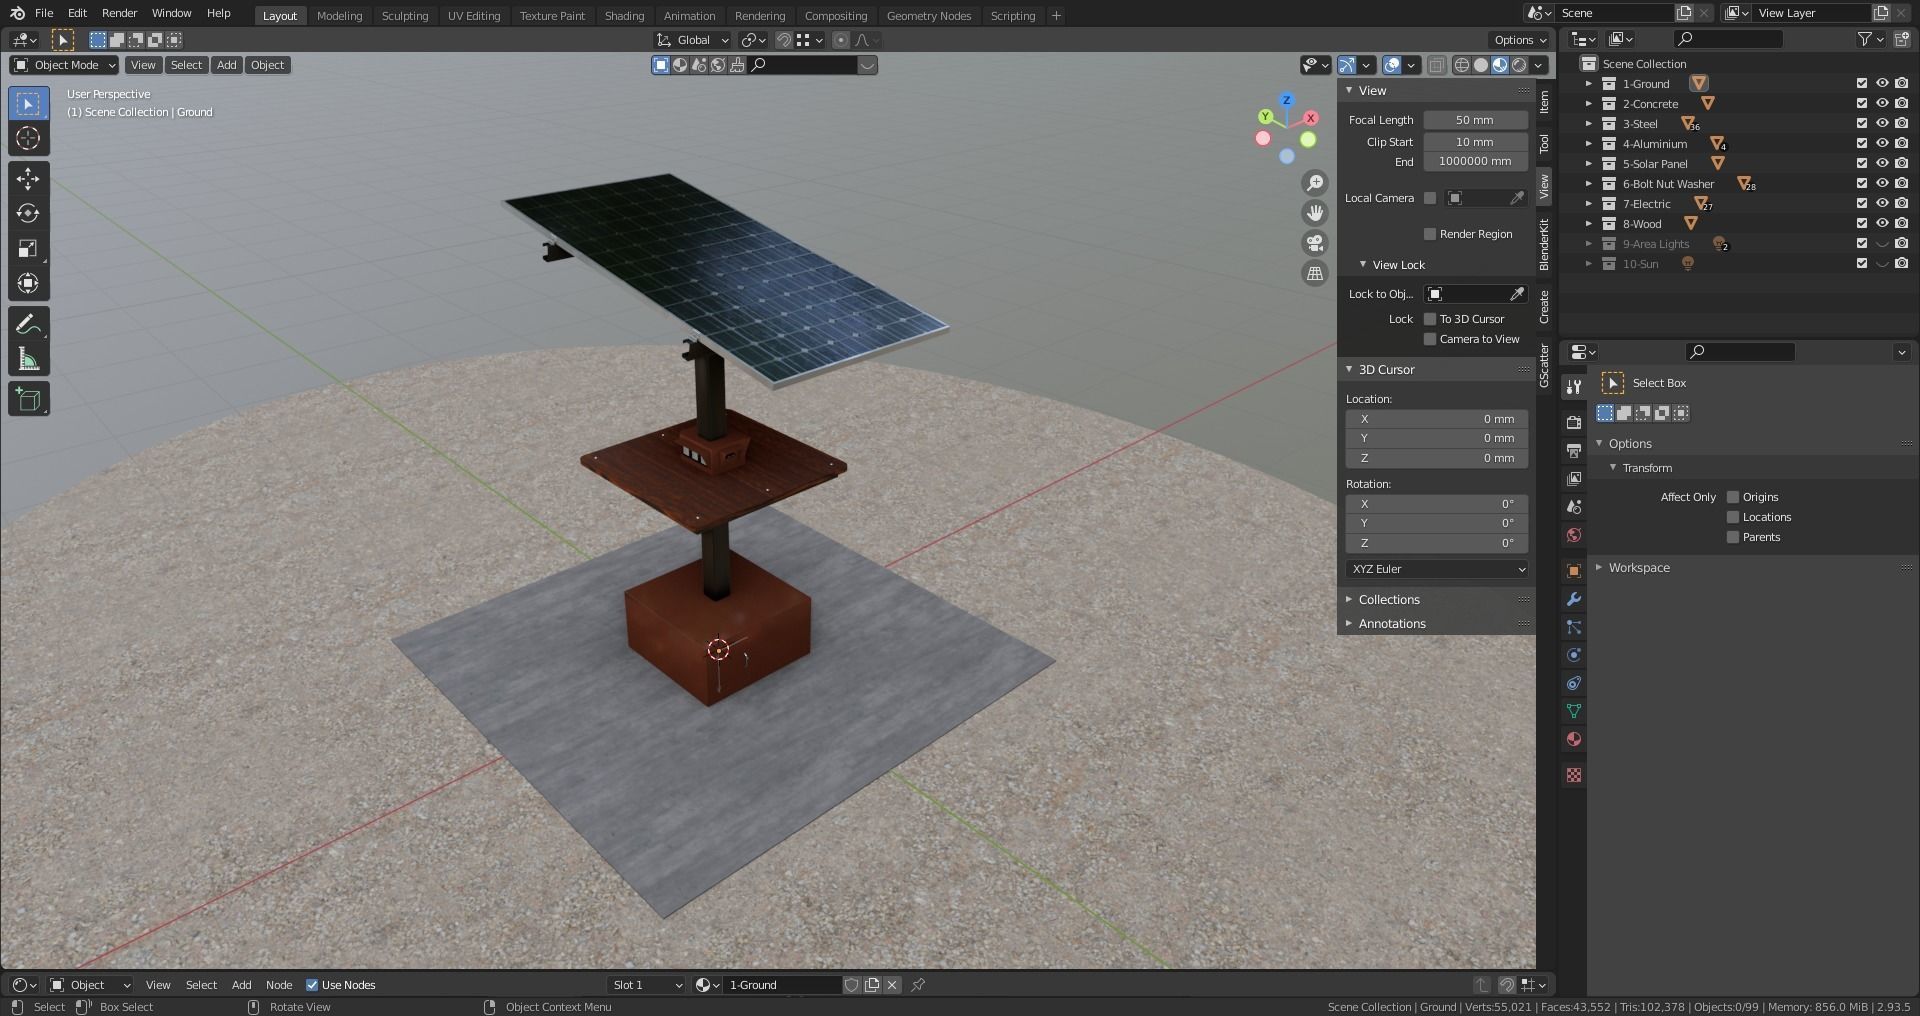
Task: Show the 10-Sun collection in viewport
Action: coord(1881,264)
